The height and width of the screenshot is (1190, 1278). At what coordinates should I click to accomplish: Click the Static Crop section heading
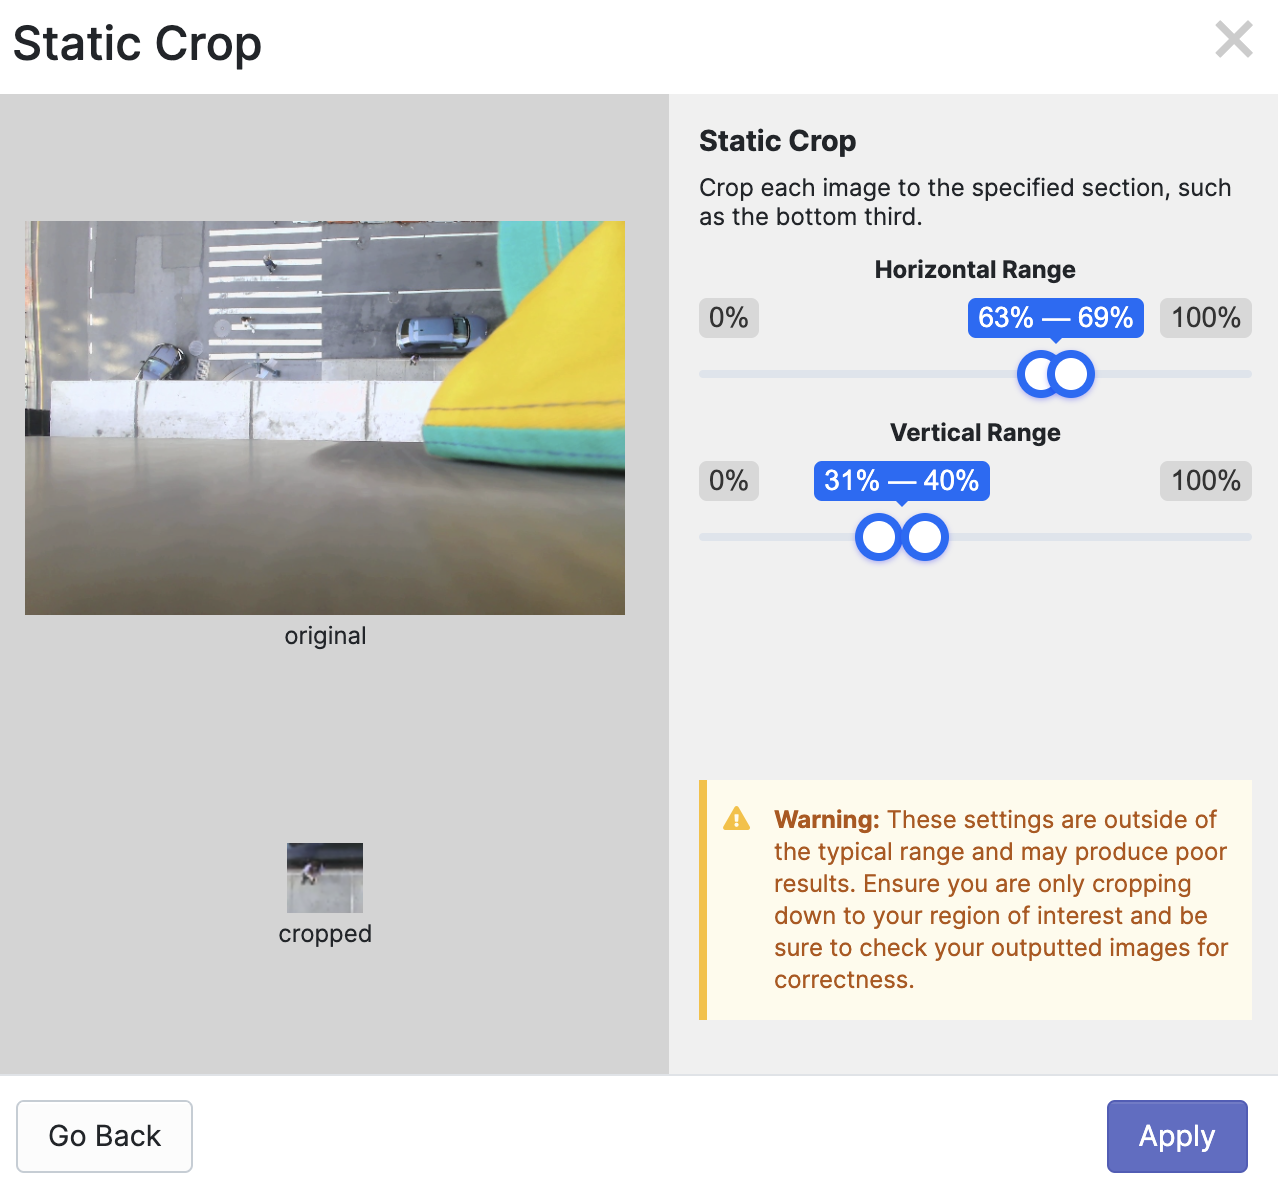tap(777, 141)
